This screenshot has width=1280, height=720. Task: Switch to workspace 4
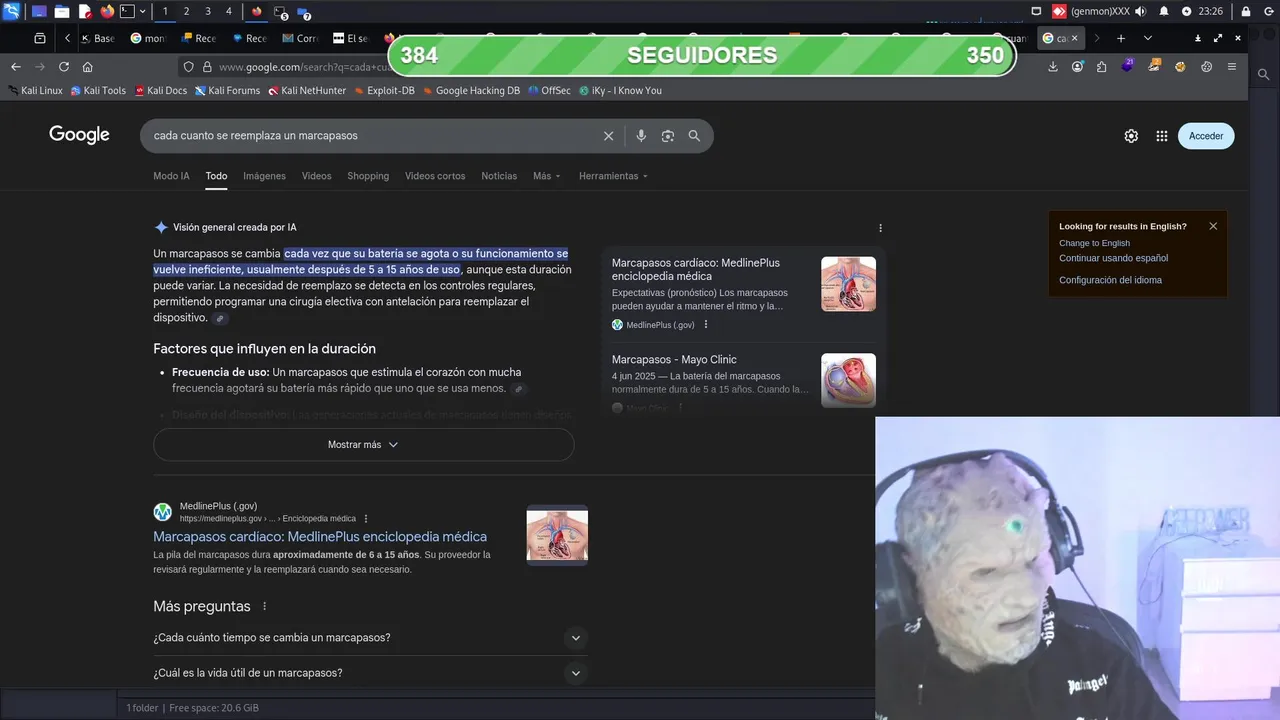(x=229, y=11)
